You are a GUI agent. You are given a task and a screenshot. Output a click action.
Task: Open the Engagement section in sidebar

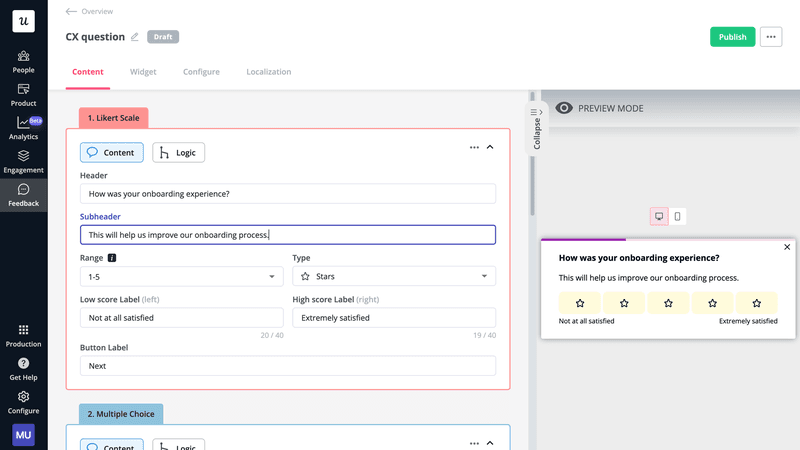23,162
